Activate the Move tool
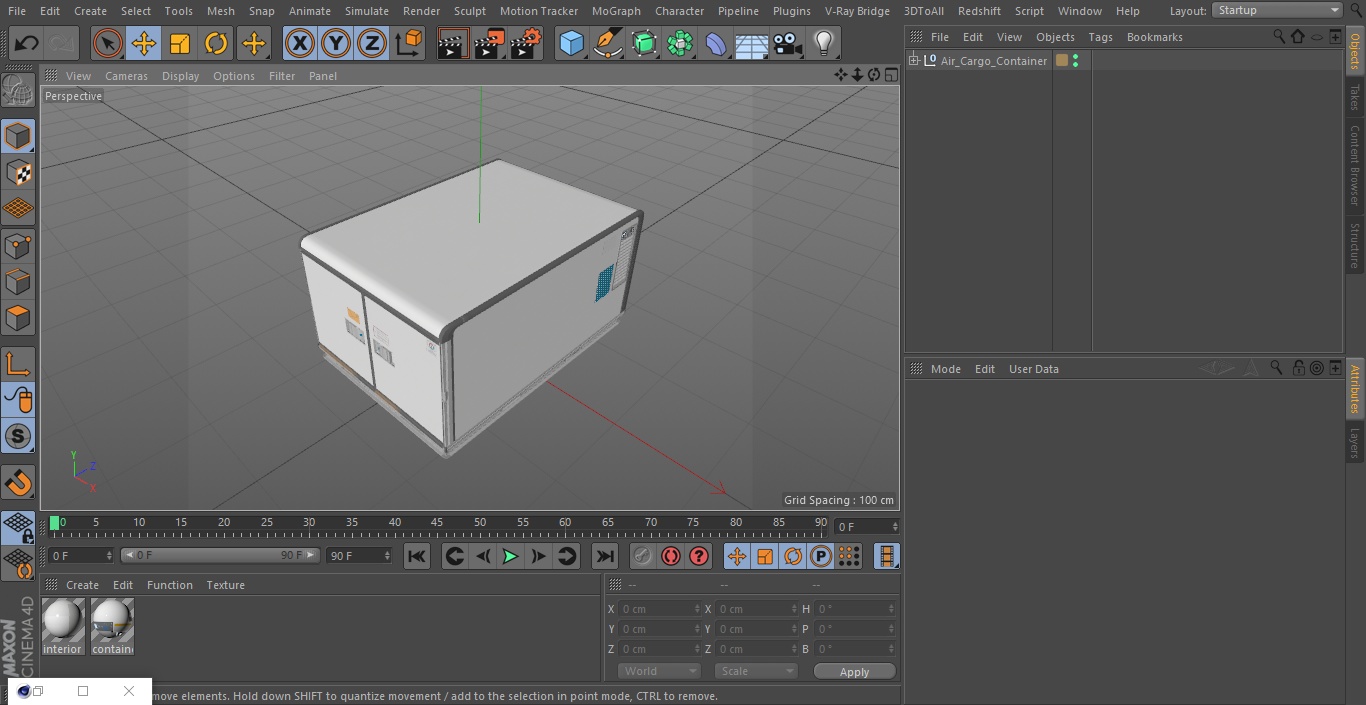 [144, 43]
